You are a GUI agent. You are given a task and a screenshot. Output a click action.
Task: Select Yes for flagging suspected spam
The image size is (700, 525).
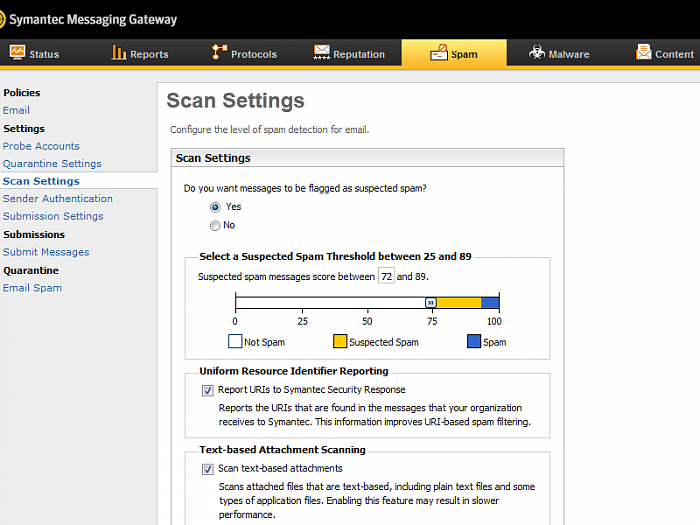click(215, 207)
